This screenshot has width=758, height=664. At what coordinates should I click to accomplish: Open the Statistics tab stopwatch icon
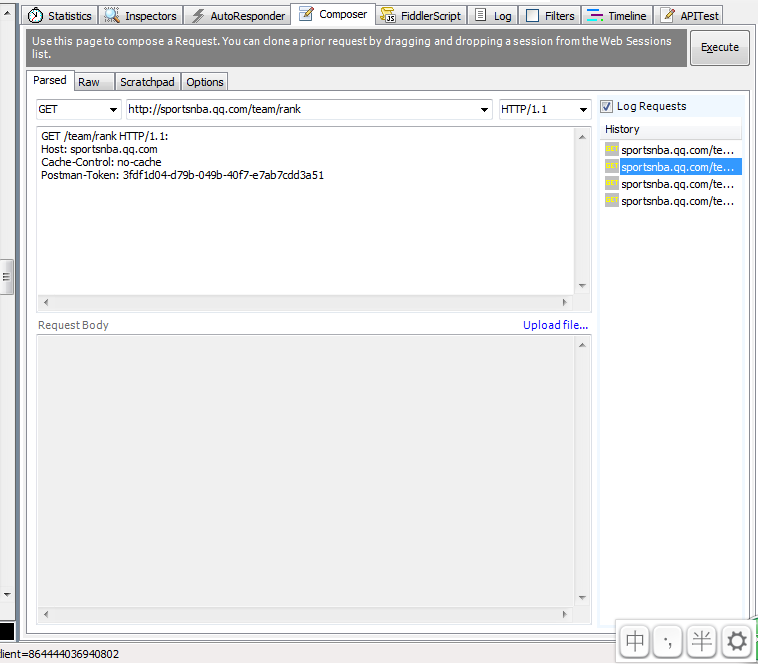coord(35,15)
